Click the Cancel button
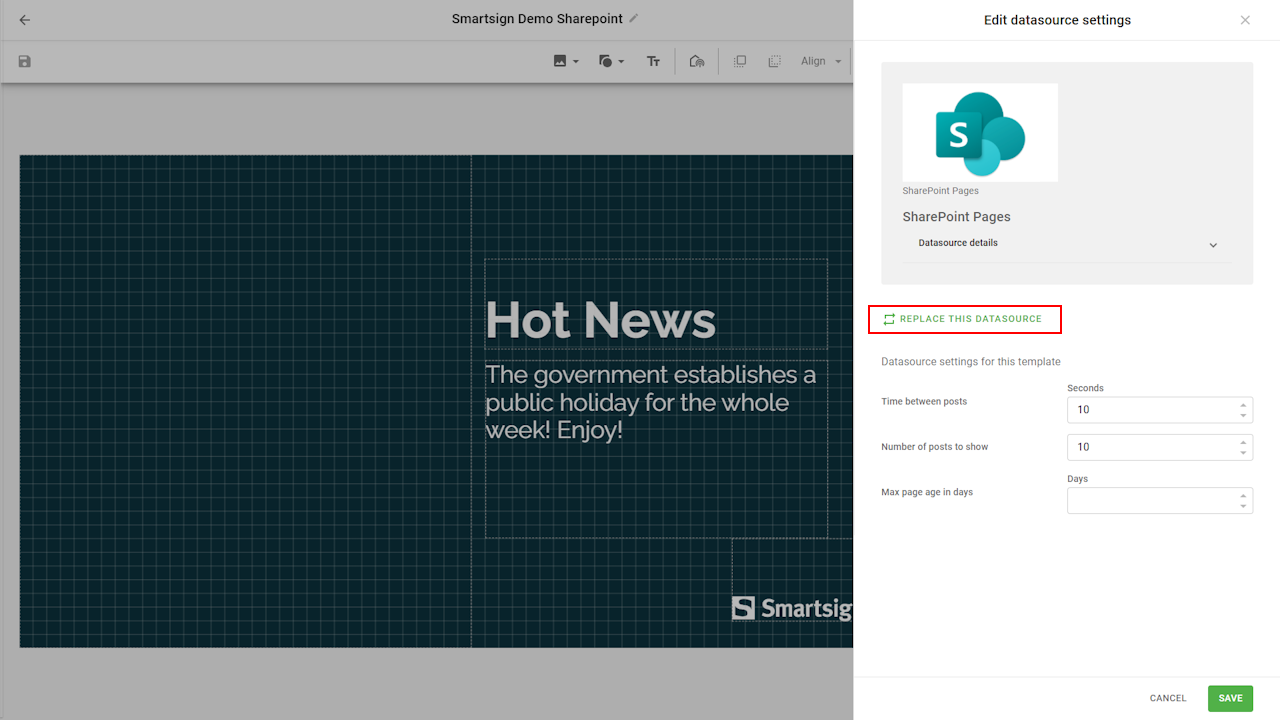The height and width of the screenshot is (720, 1280). pos(1167,698)
